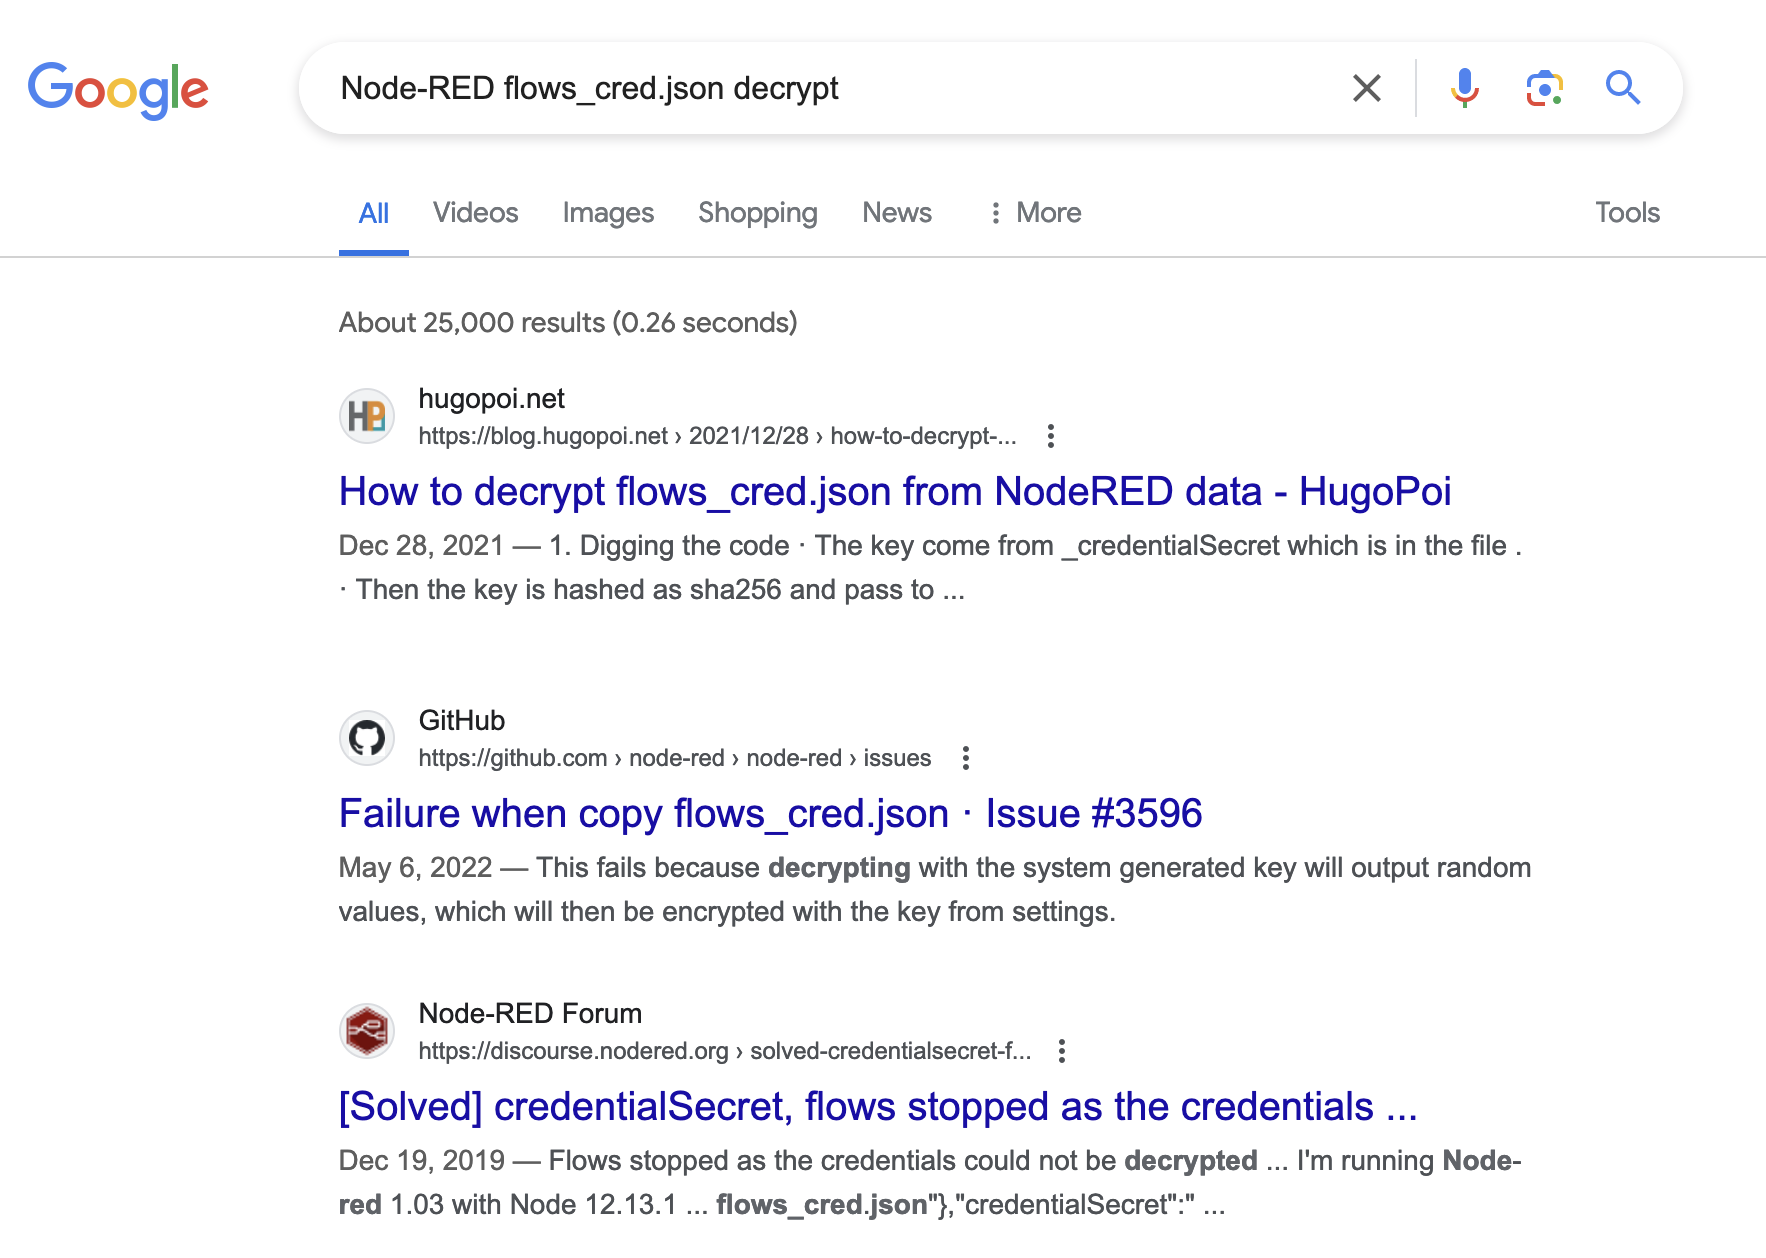
Task: Open 'Failure when copy flows_cred.json' issue link
Action: (x=770, y=814)
